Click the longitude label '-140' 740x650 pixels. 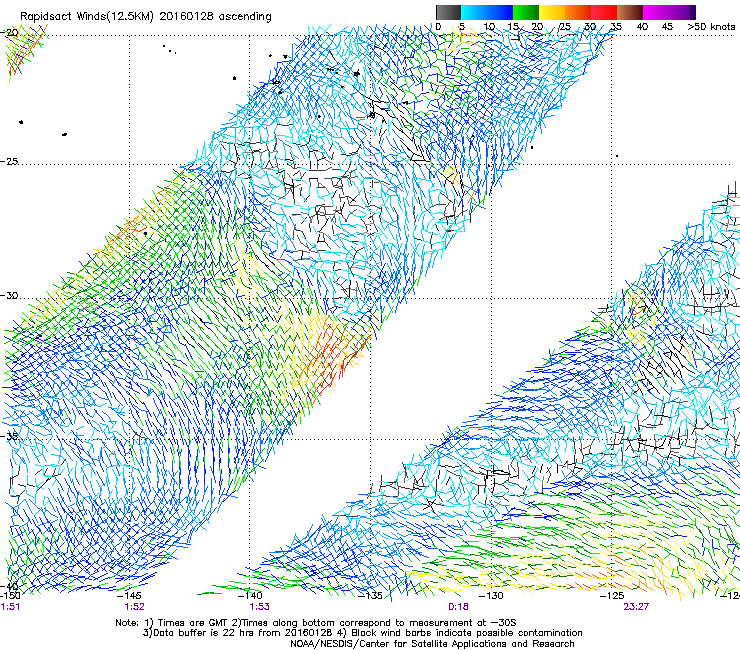click(251, 595)
